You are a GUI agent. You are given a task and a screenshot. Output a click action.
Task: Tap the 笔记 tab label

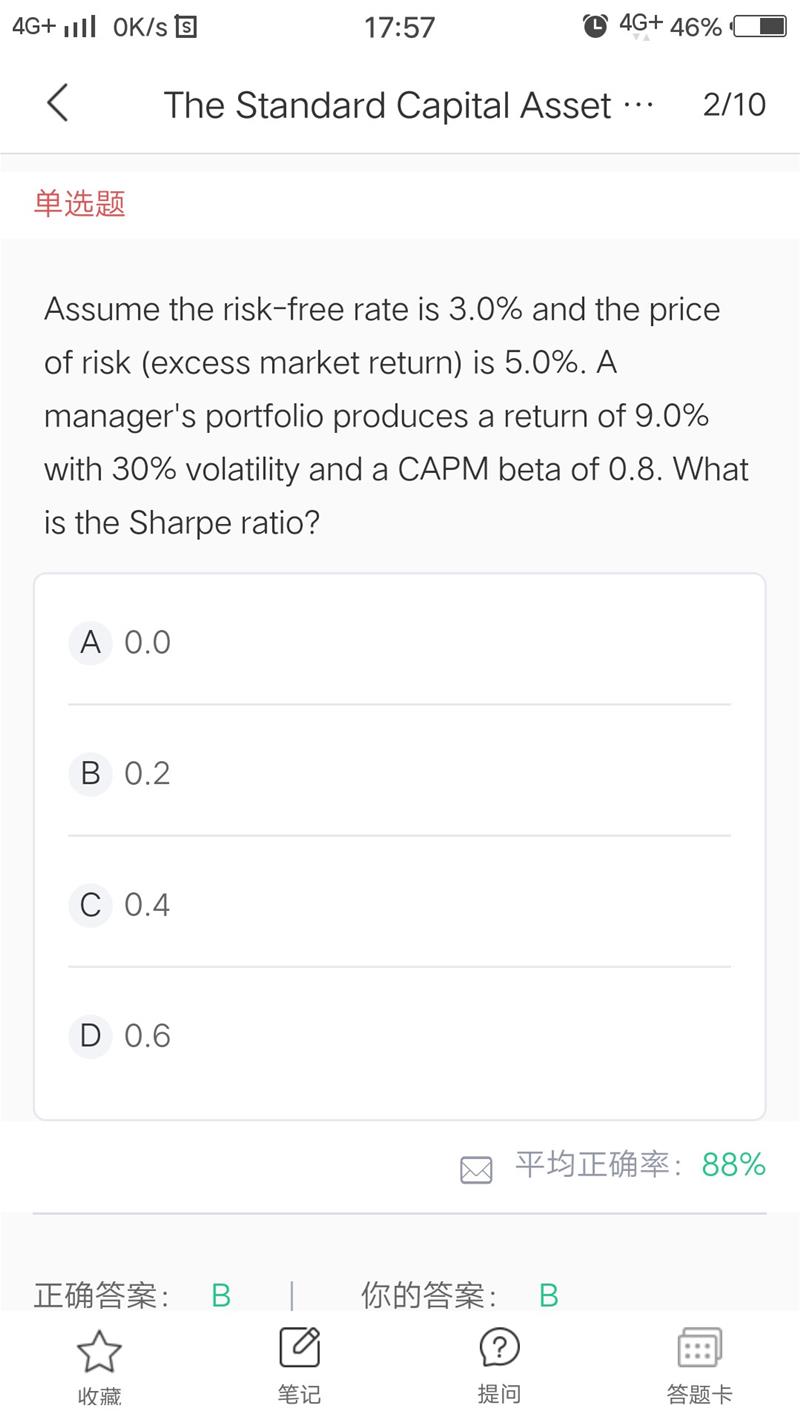[299, 1394]
